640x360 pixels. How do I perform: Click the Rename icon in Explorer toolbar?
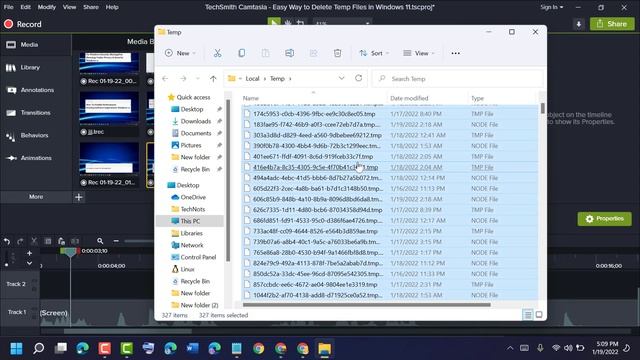coord(289,53)
